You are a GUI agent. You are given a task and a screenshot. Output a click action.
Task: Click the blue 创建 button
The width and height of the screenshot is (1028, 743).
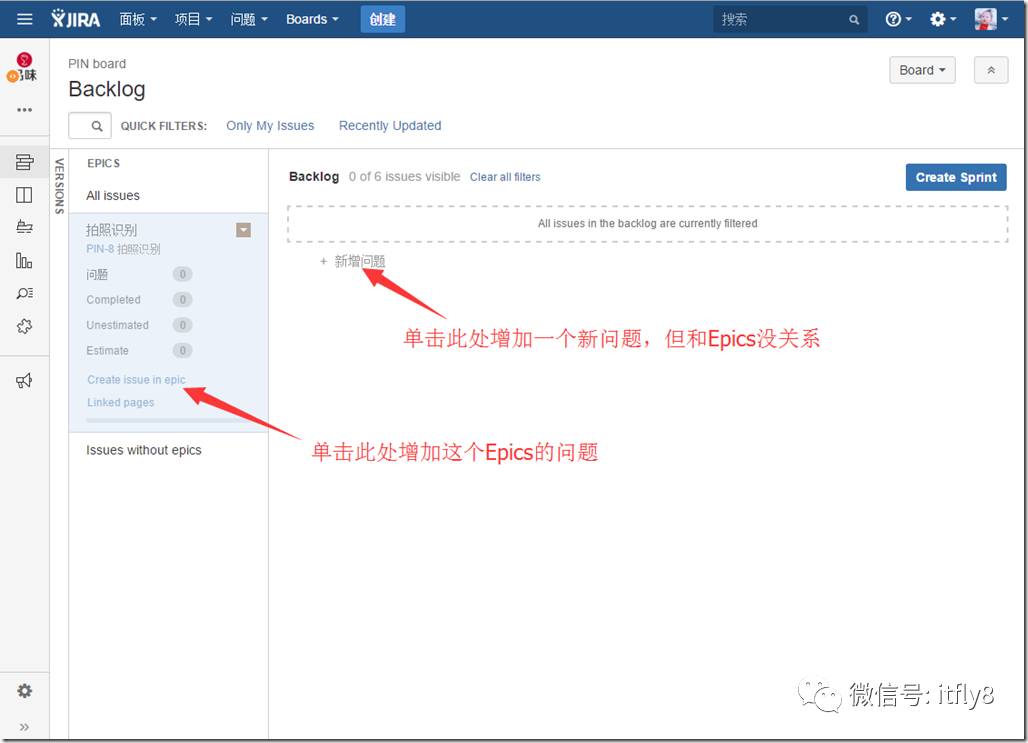pos(383,19)
